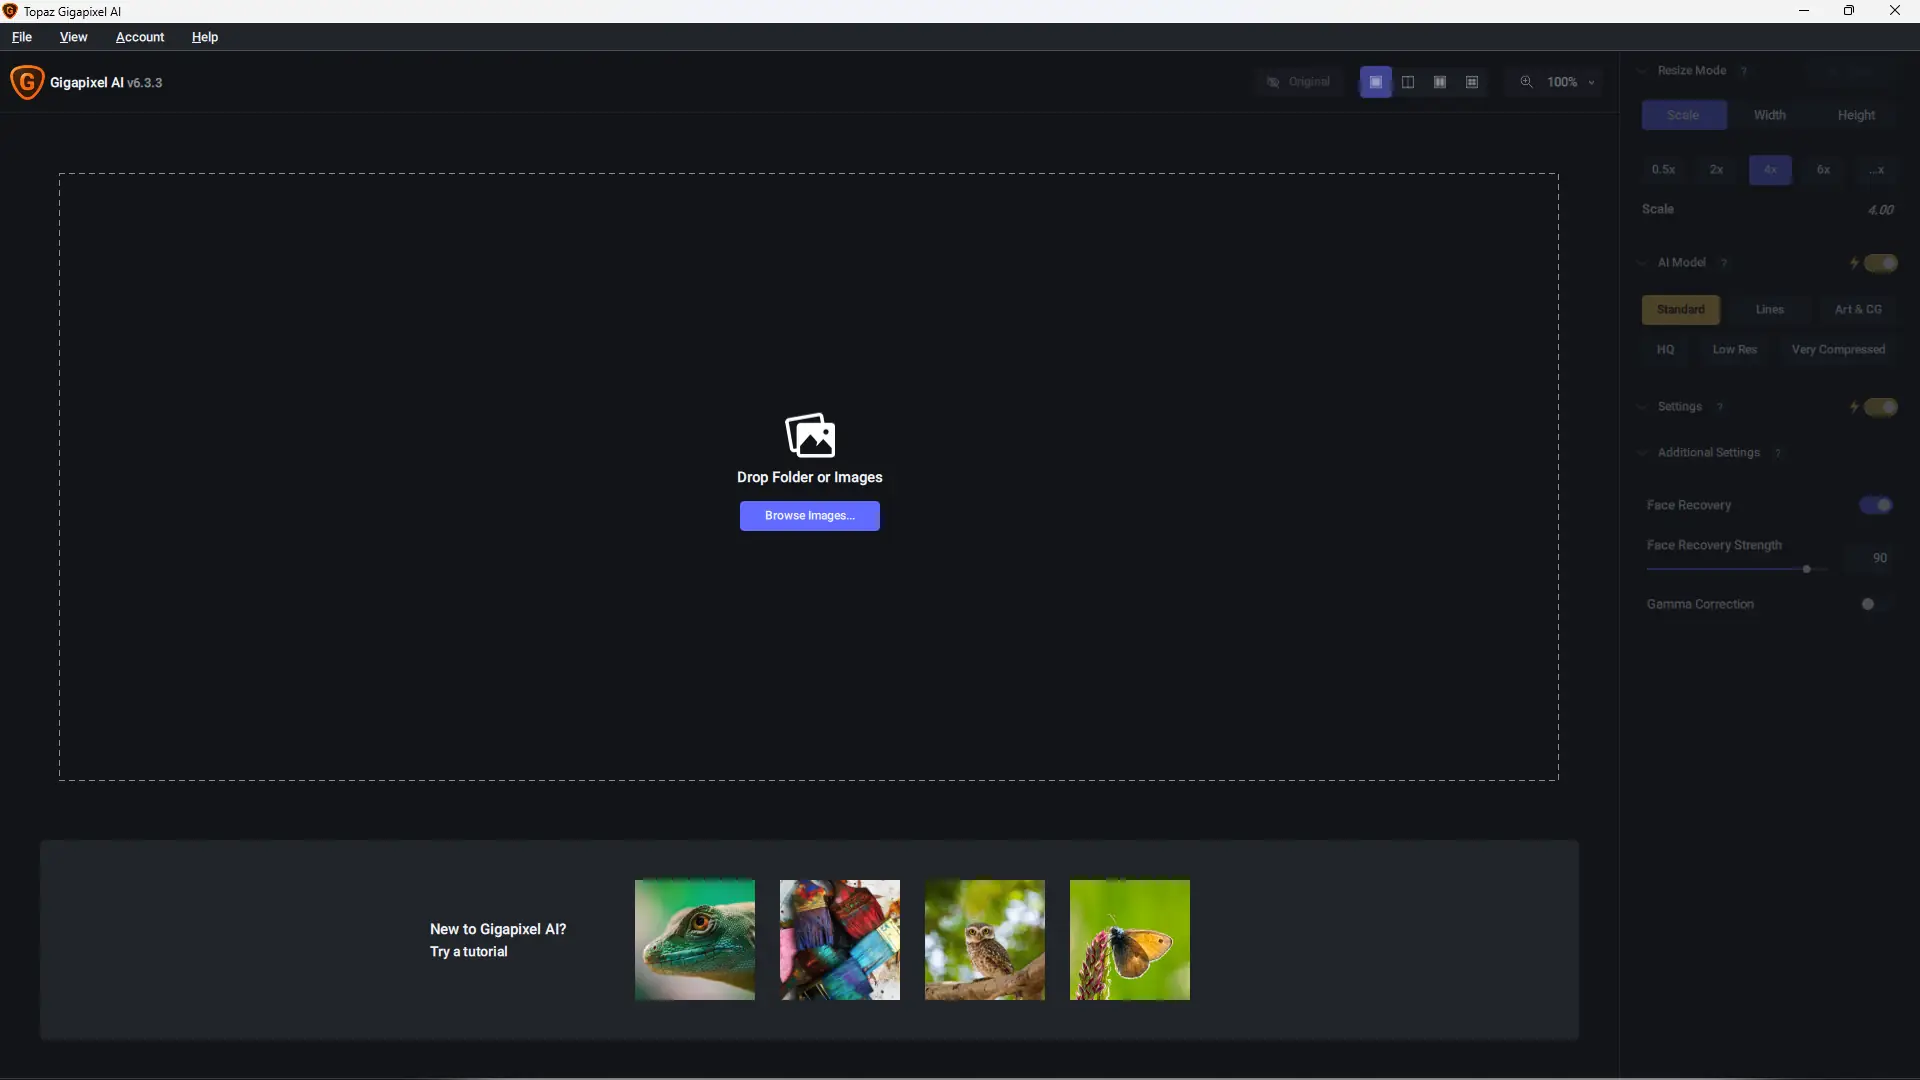The height and width of the screenshot is (1080, 1920).
Task: Click the Gigapixel AI logo icon
Action: tap(27, 82)
